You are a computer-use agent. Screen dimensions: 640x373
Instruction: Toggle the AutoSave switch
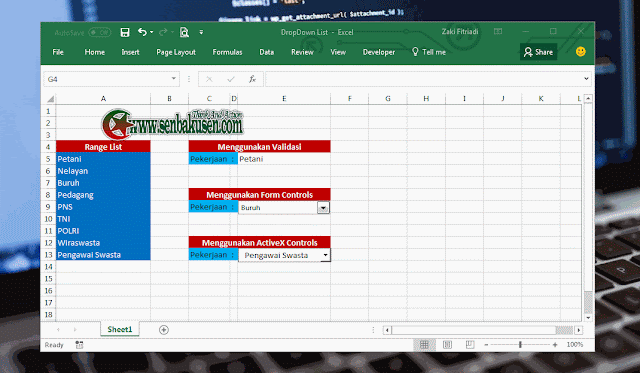click(x=100, y=32)
